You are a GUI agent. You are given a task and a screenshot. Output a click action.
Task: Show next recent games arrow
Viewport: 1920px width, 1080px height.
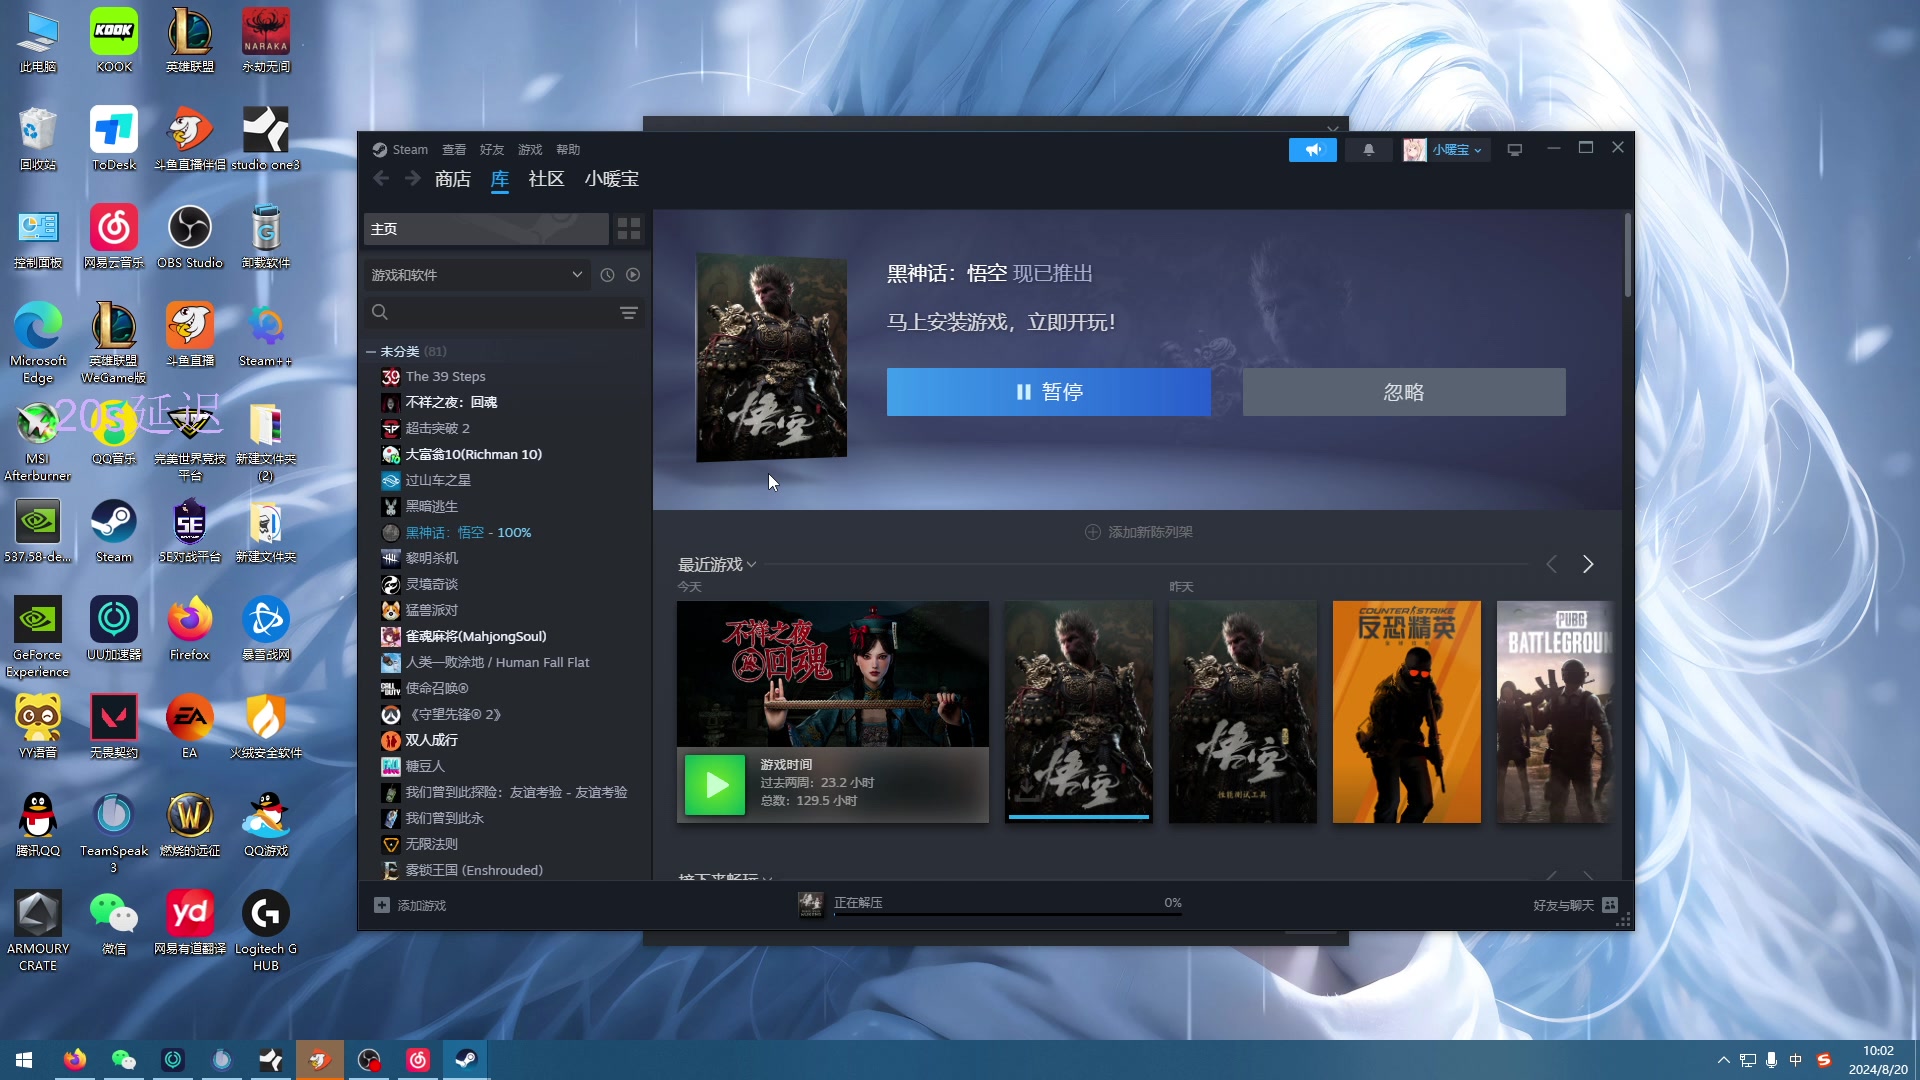tap(1588, 565)
